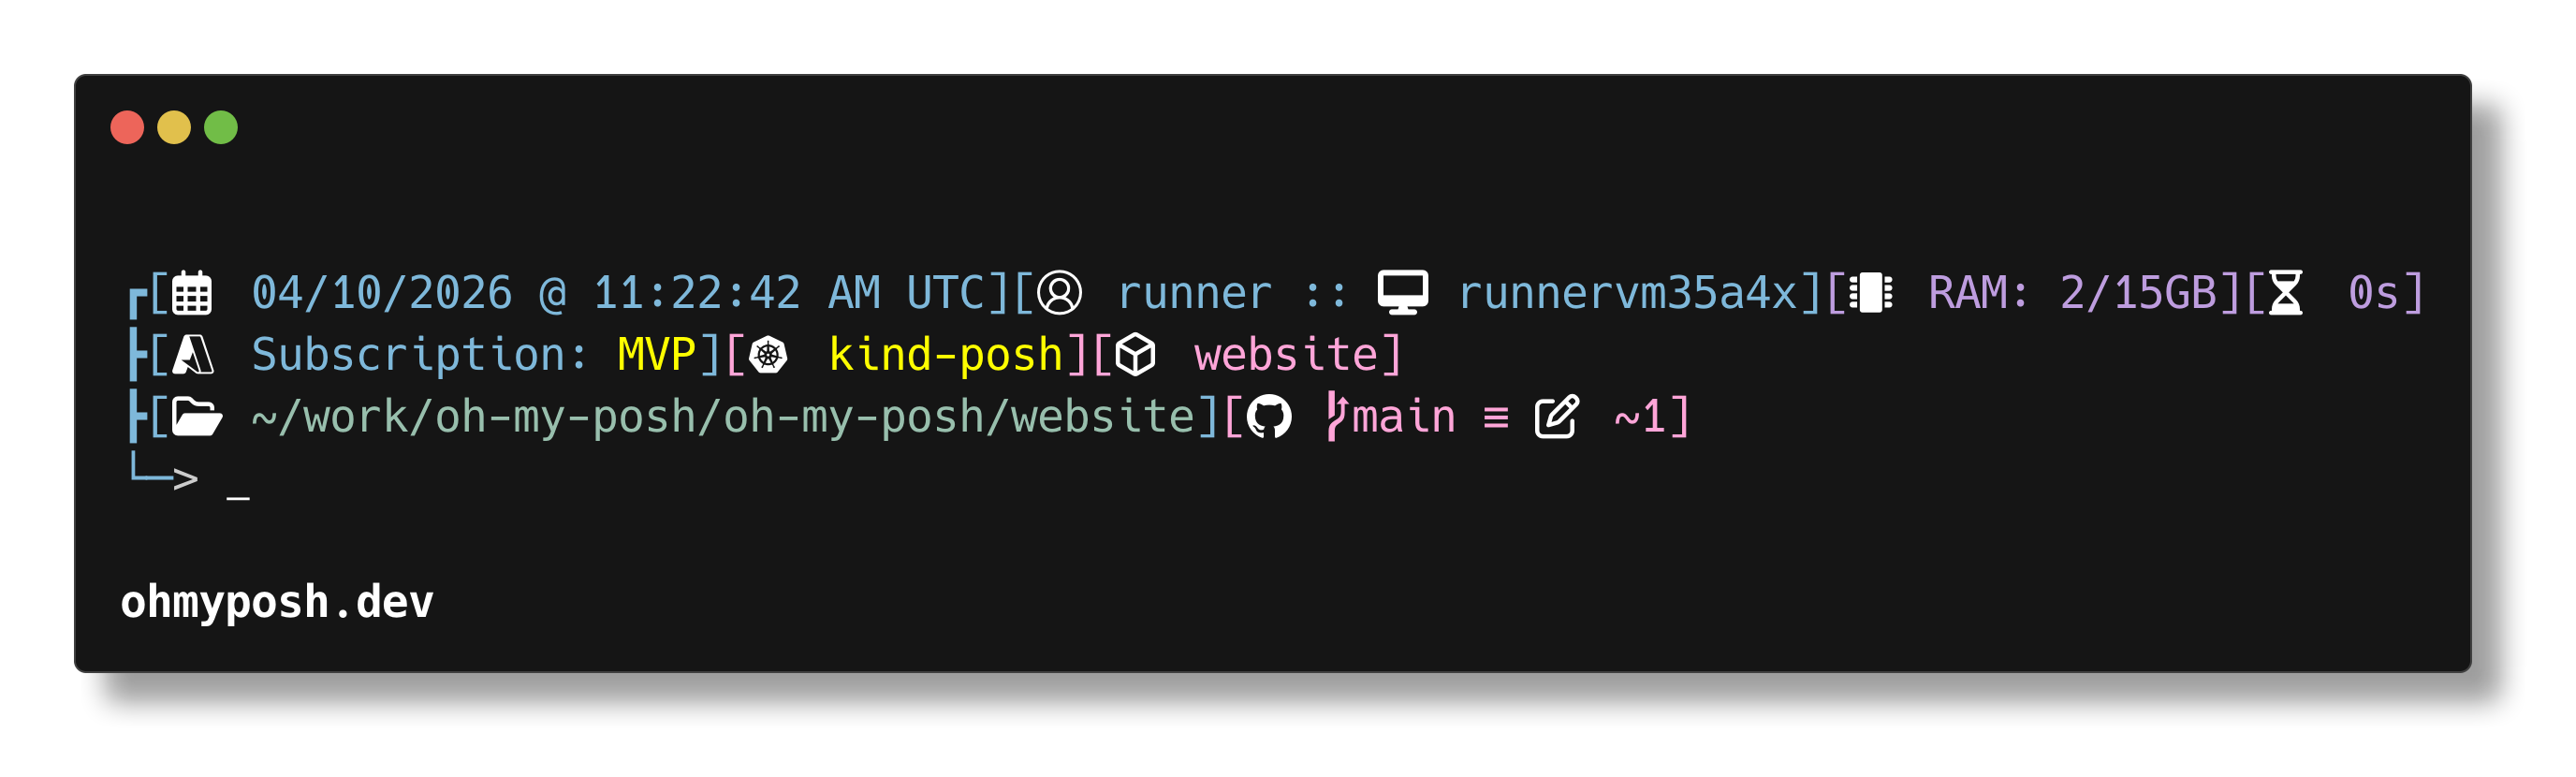The image size is (2576, 777).
Task: Click the pencil edit modified-files icon
Action: pyautogui.click(x=1556, y=417)
